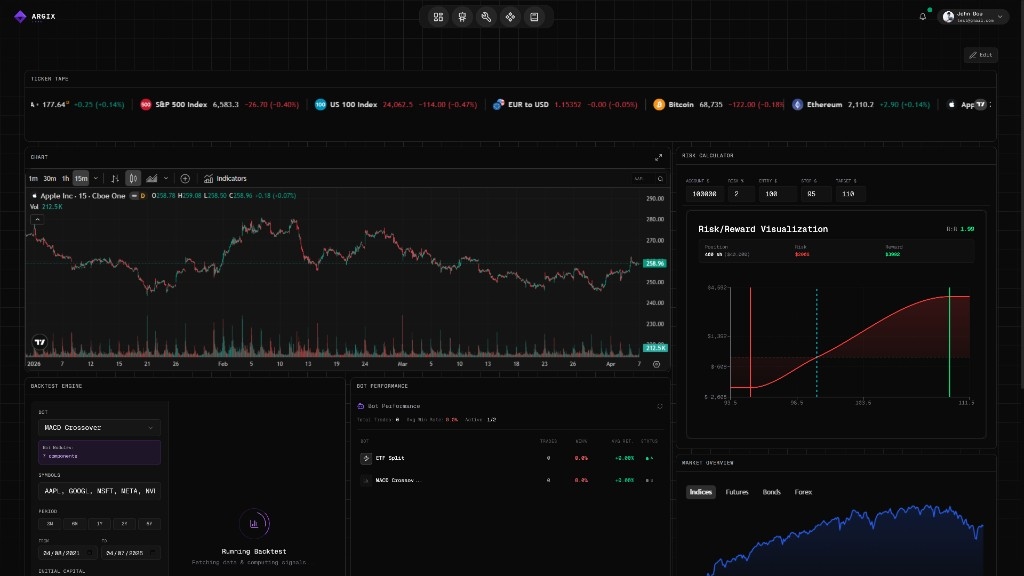Open the Ethereum ticker
1024x576 pixels.
pyautogui.click(x=861, y=104)
